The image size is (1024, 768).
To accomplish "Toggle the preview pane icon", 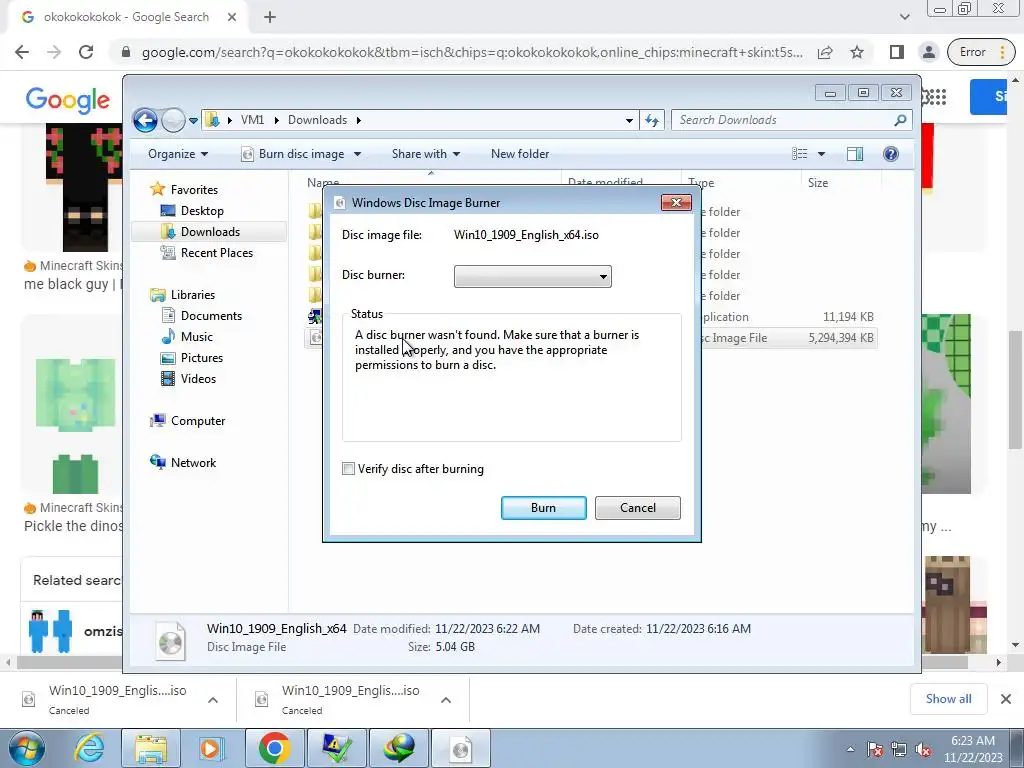I will pyautogui.click(x=854, y=154).
